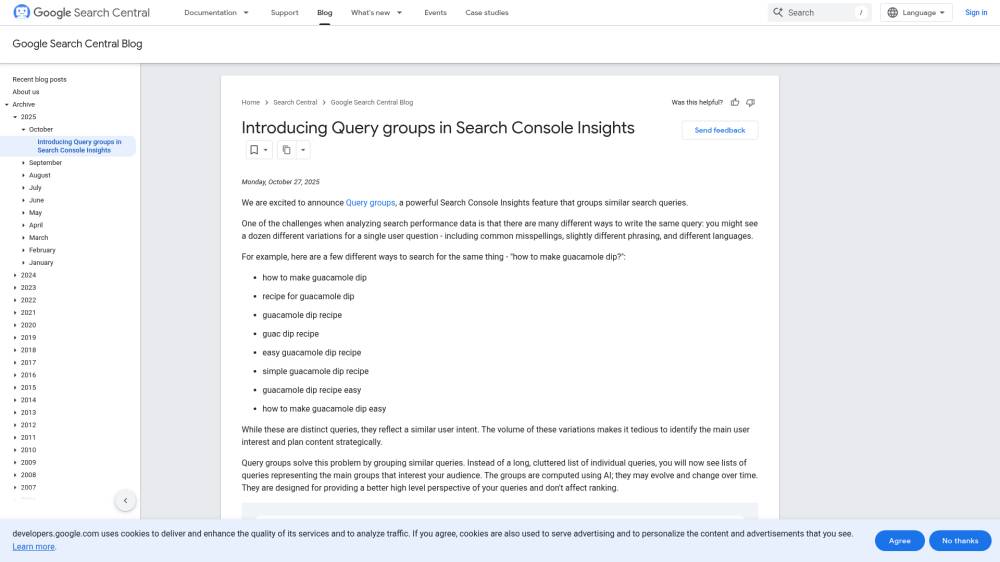This screenshot has width=1000, height=562.
Task: Click the Send feedback button
Action: pos(719,130)
